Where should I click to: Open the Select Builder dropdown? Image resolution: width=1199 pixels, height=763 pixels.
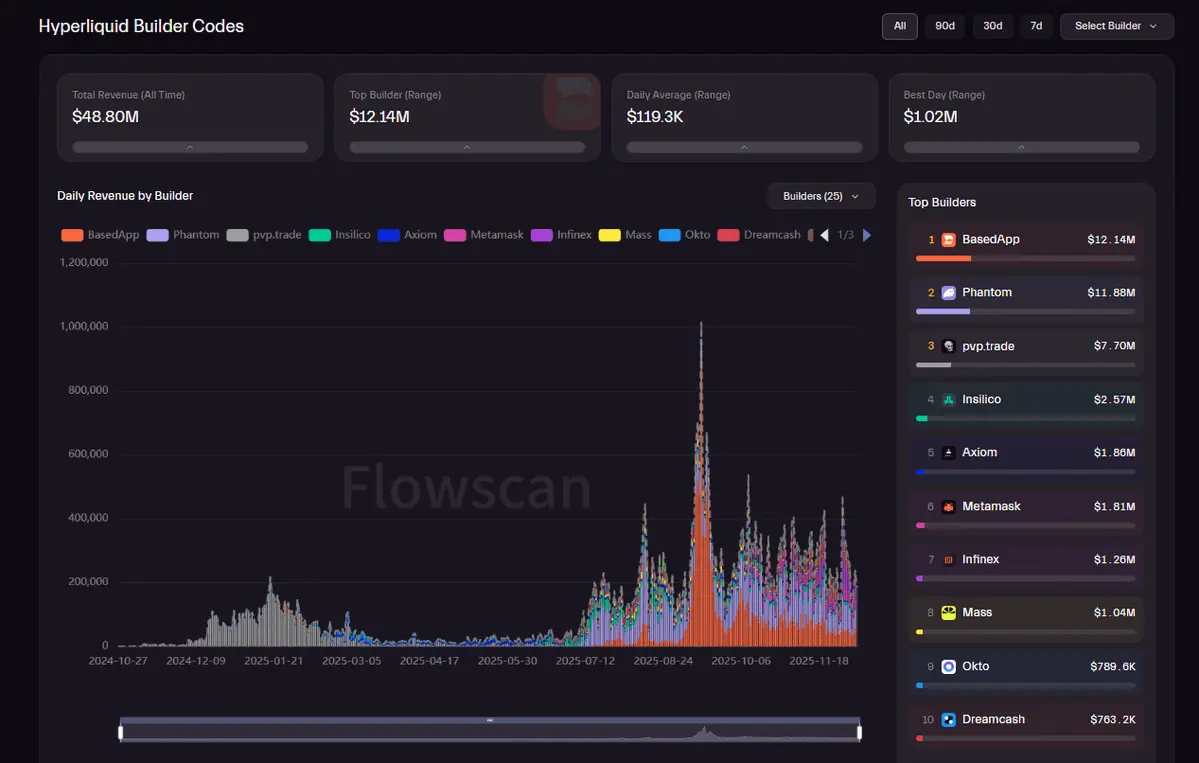(1116, 26)
